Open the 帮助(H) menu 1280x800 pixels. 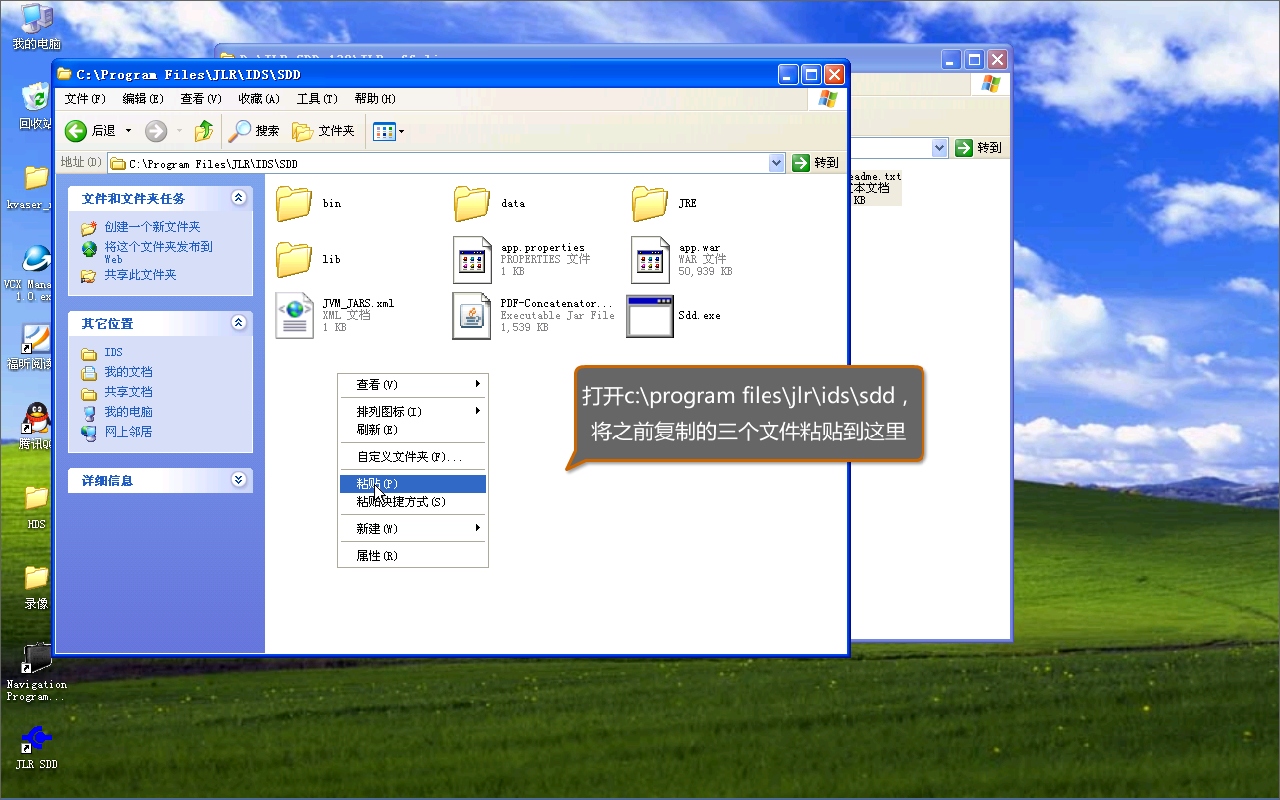tap(375, 99)
